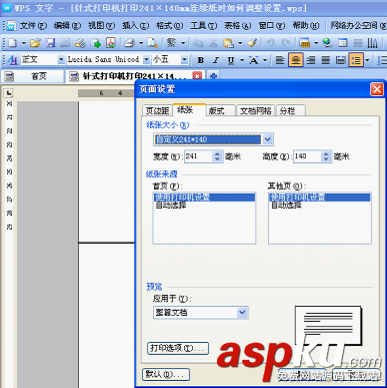Click the 默认 button
This screenshot has height=388, width=387.
point(166,374)
